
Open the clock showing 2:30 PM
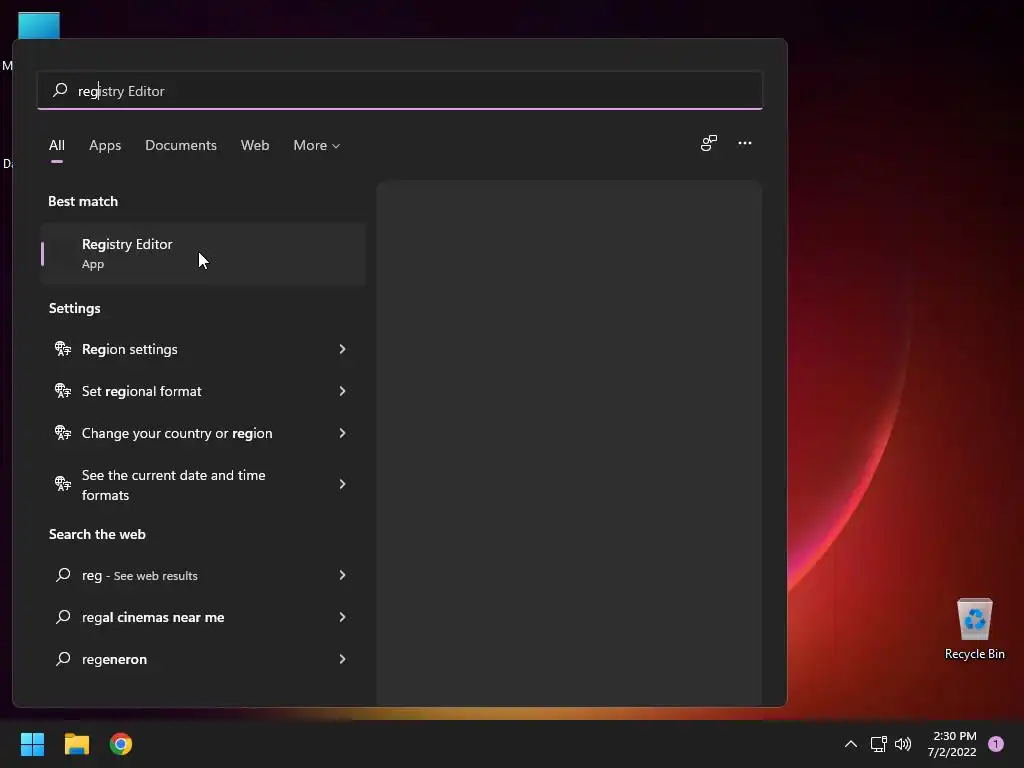(952, 744)
